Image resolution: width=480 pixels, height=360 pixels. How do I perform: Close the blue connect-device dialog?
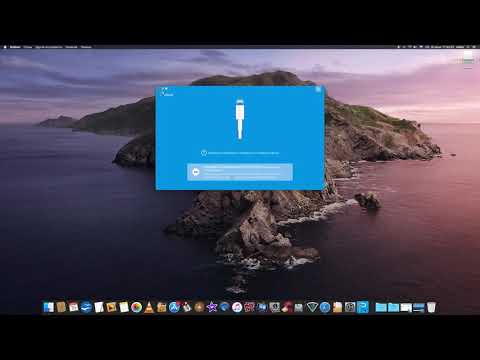pos(318,89)
